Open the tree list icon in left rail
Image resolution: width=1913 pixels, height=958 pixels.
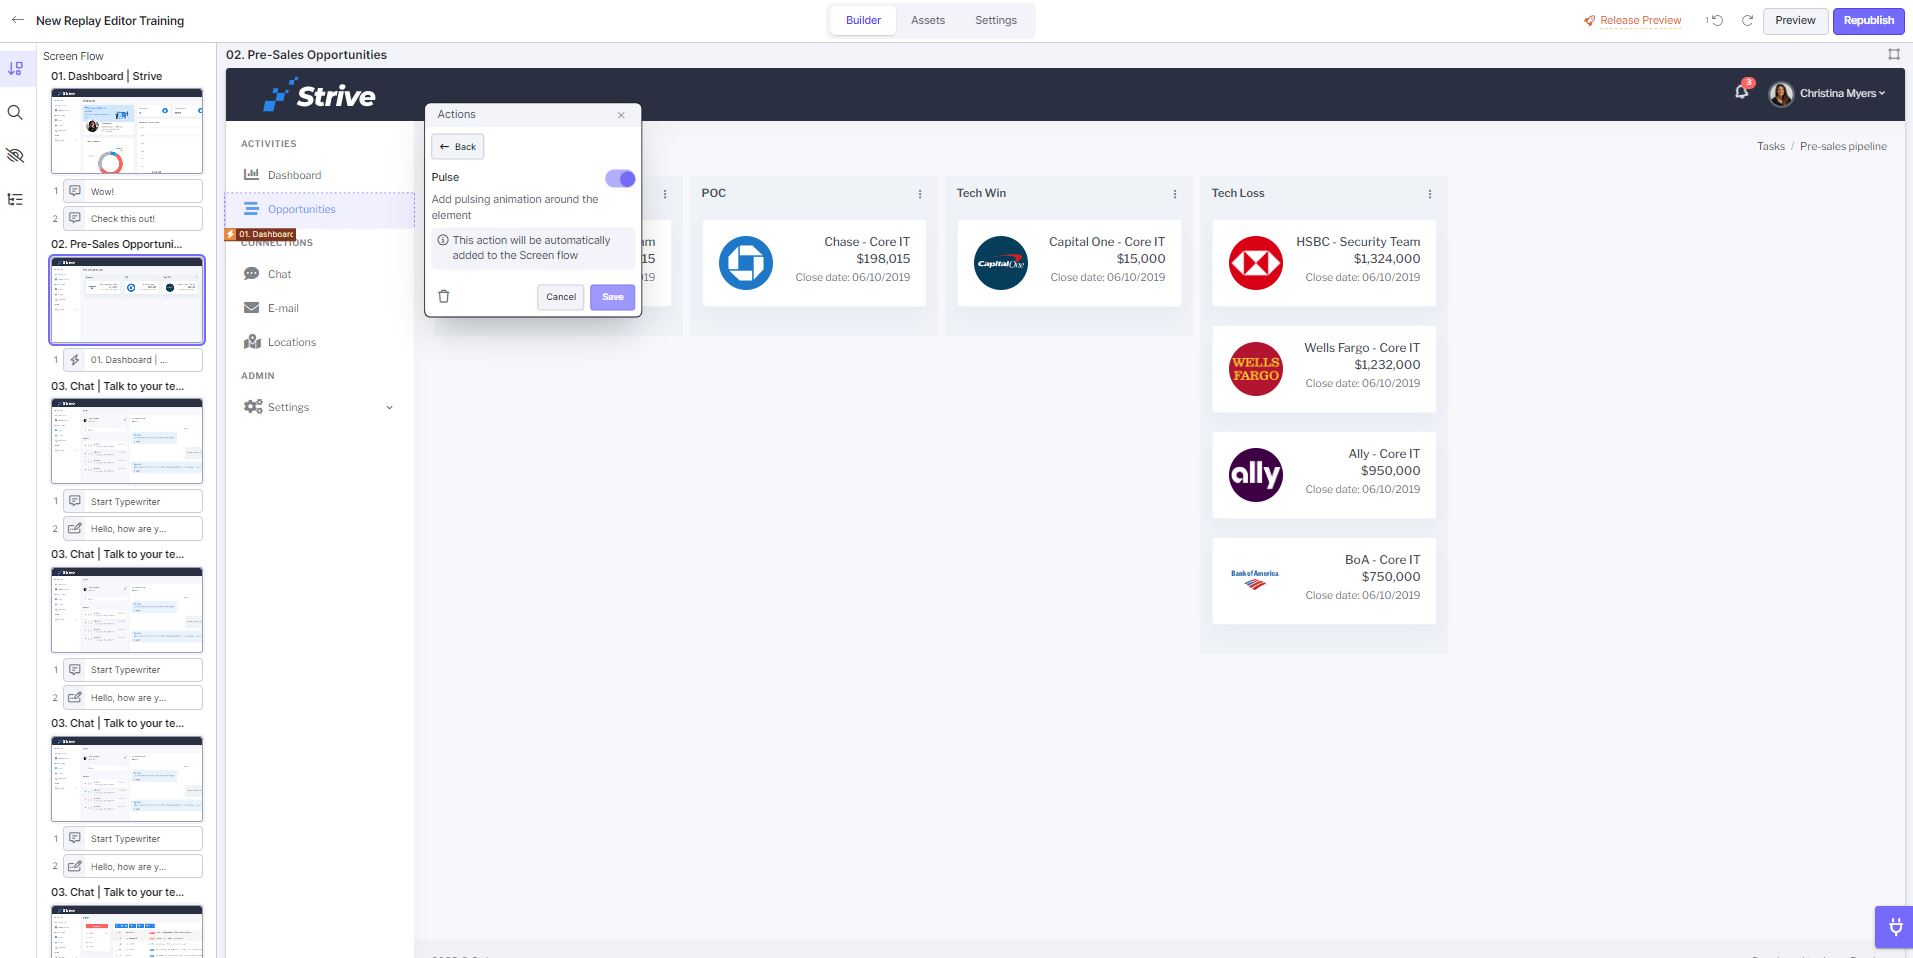click(15, 200)
